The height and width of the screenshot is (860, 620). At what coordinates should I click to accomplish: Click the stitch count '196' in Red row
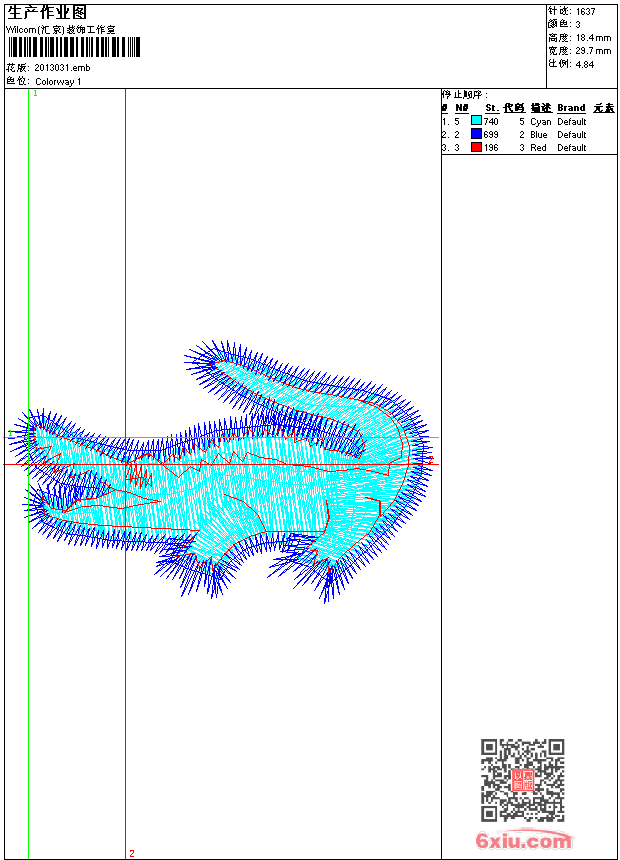point(491,148)
